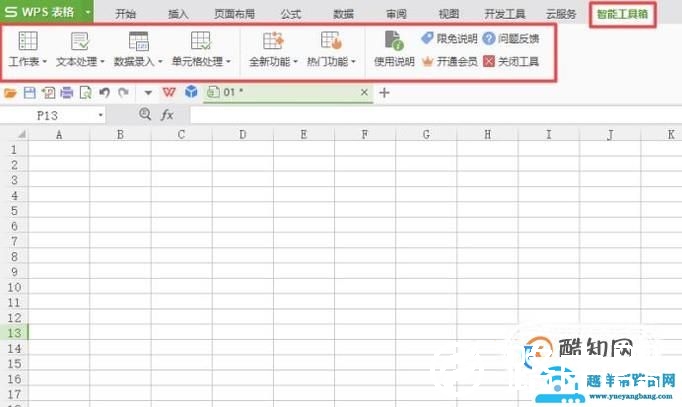Expand the 工作表 dropdown arrow
The width and height of the screenshot is (682, 407).
(44, 62)
